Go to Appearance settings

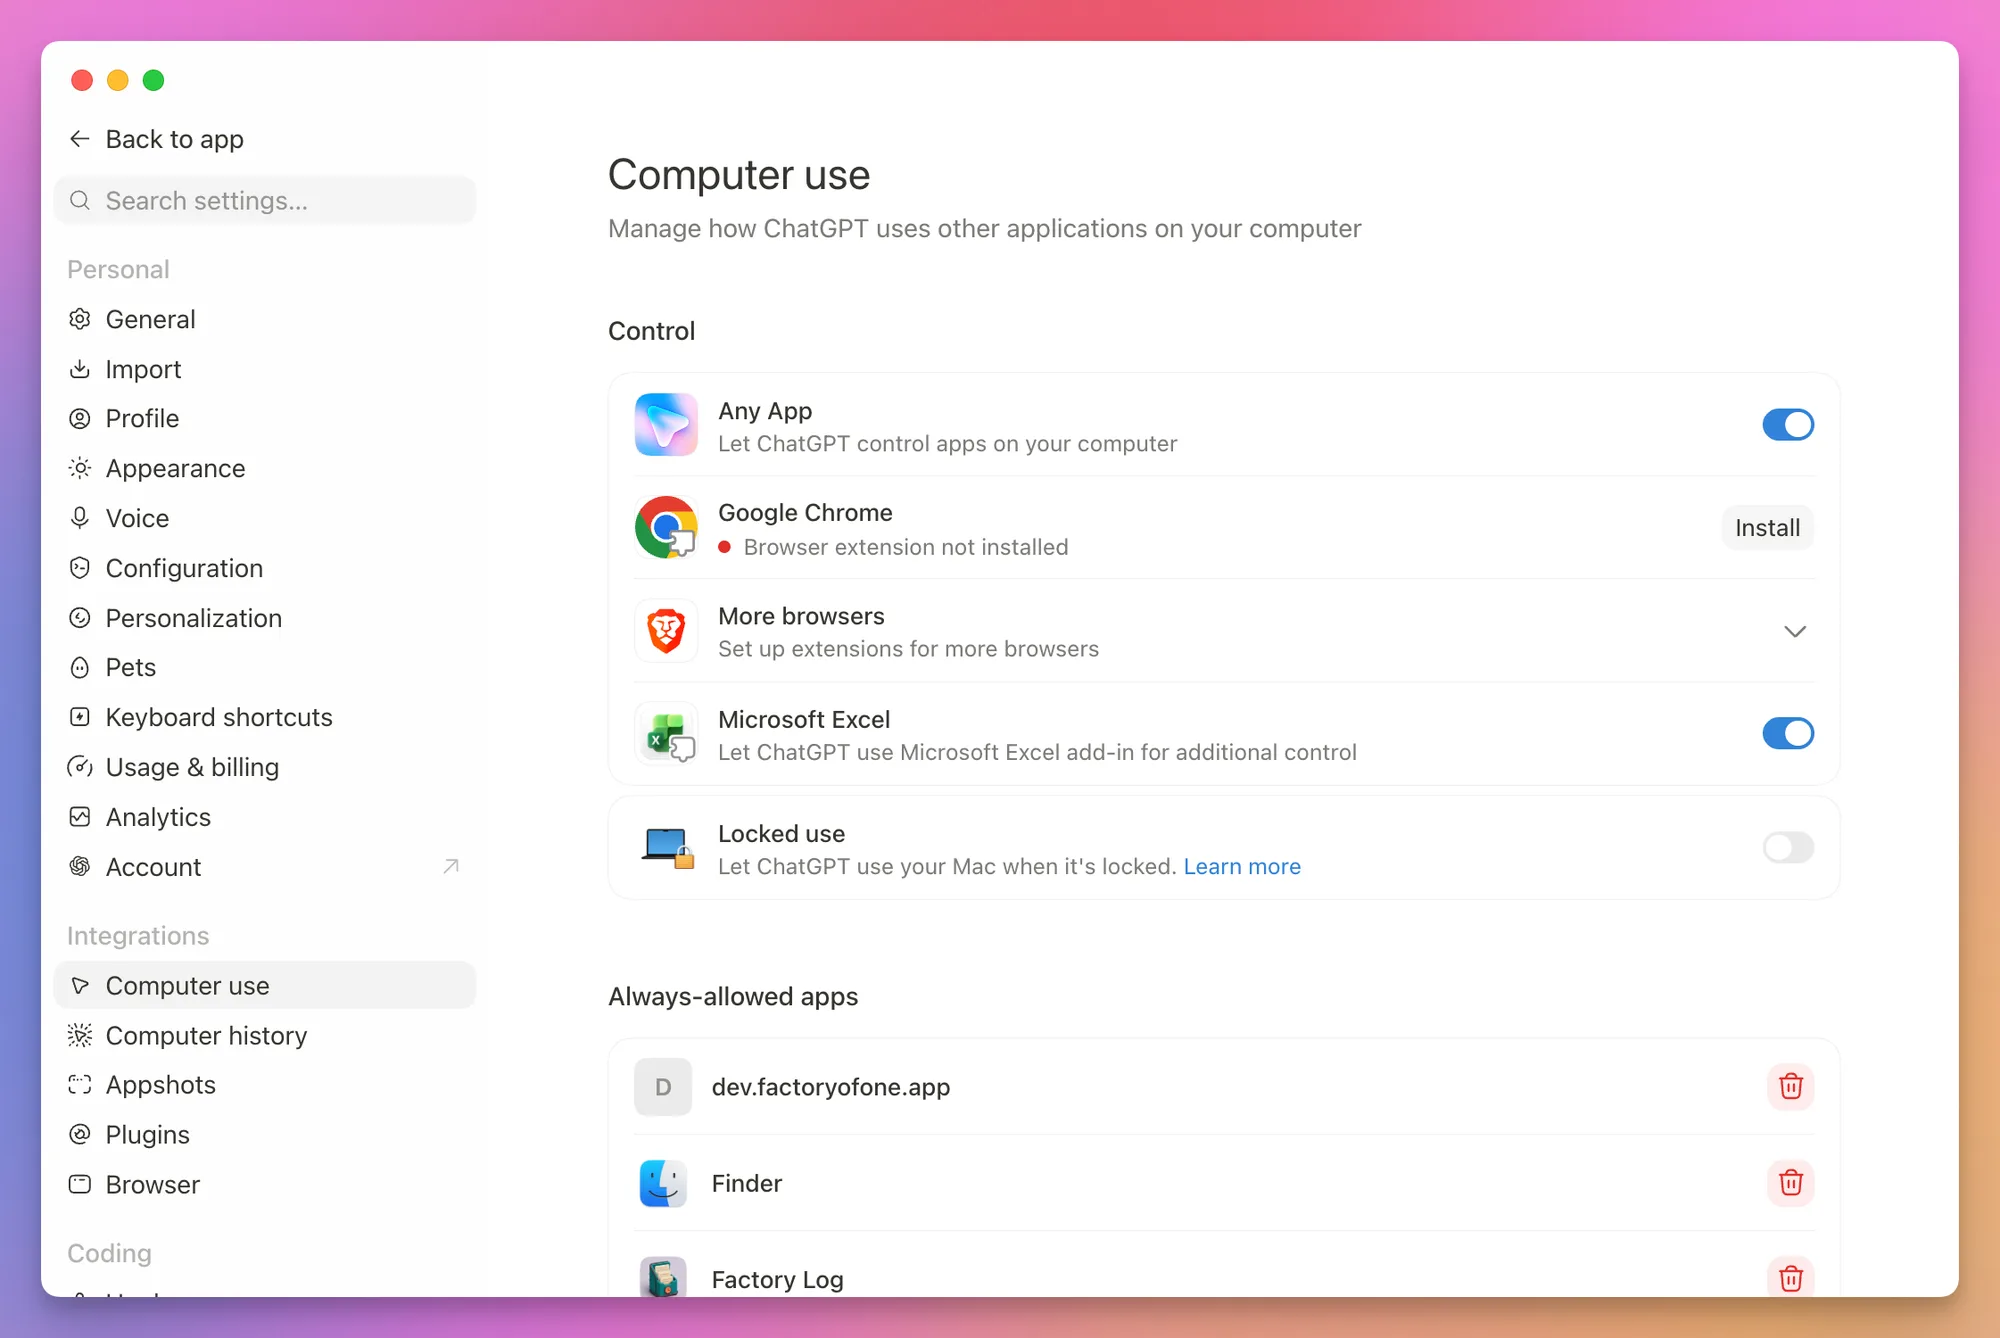coord(264,468)
